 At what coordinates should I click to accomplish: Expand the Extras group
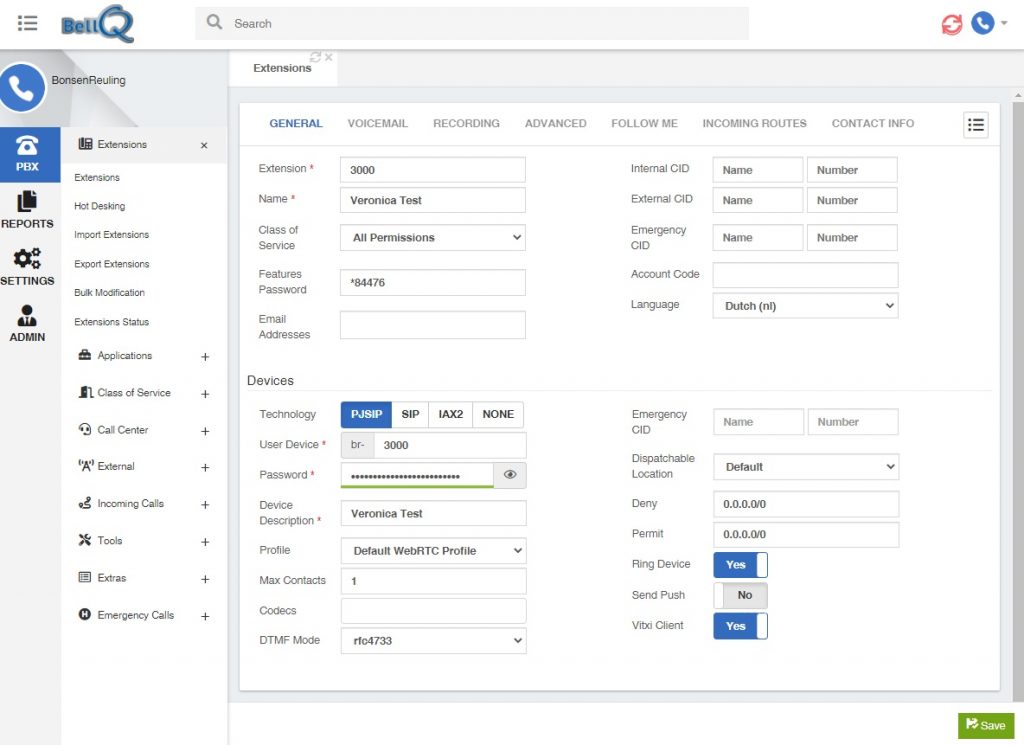(205, 579)
